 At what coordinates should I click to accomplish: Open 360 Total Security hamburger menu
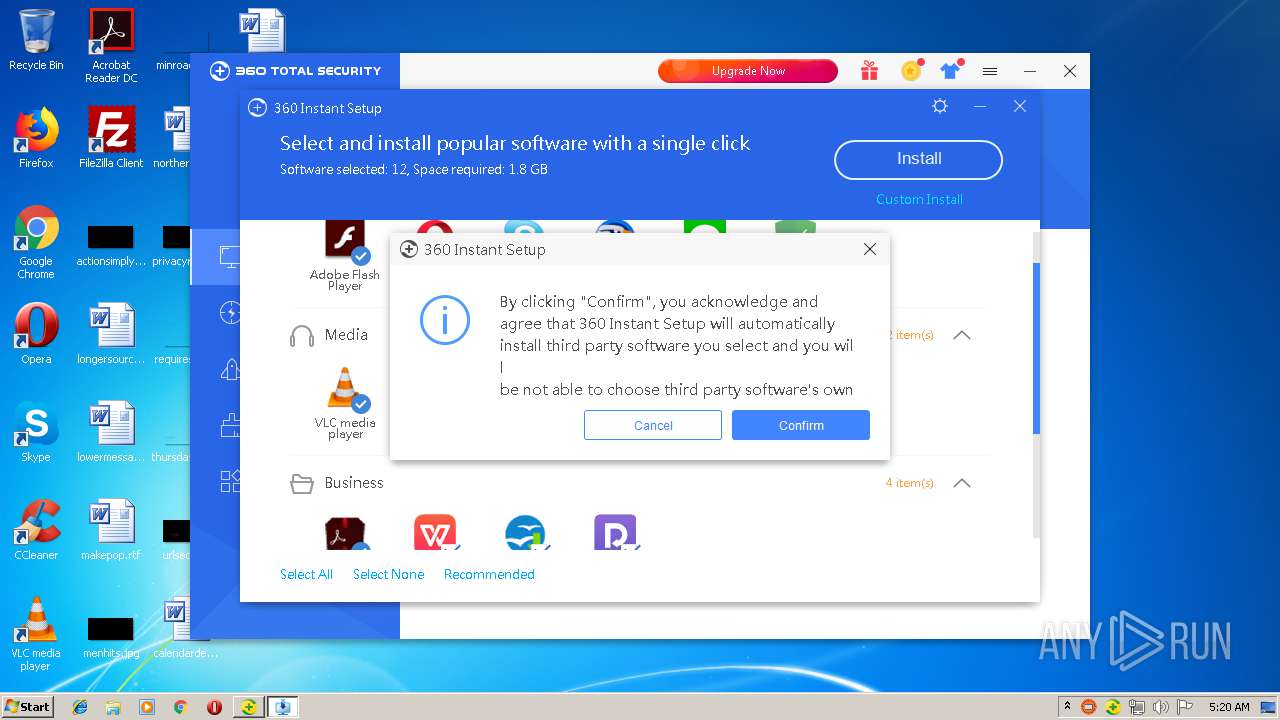pos(990,71)
